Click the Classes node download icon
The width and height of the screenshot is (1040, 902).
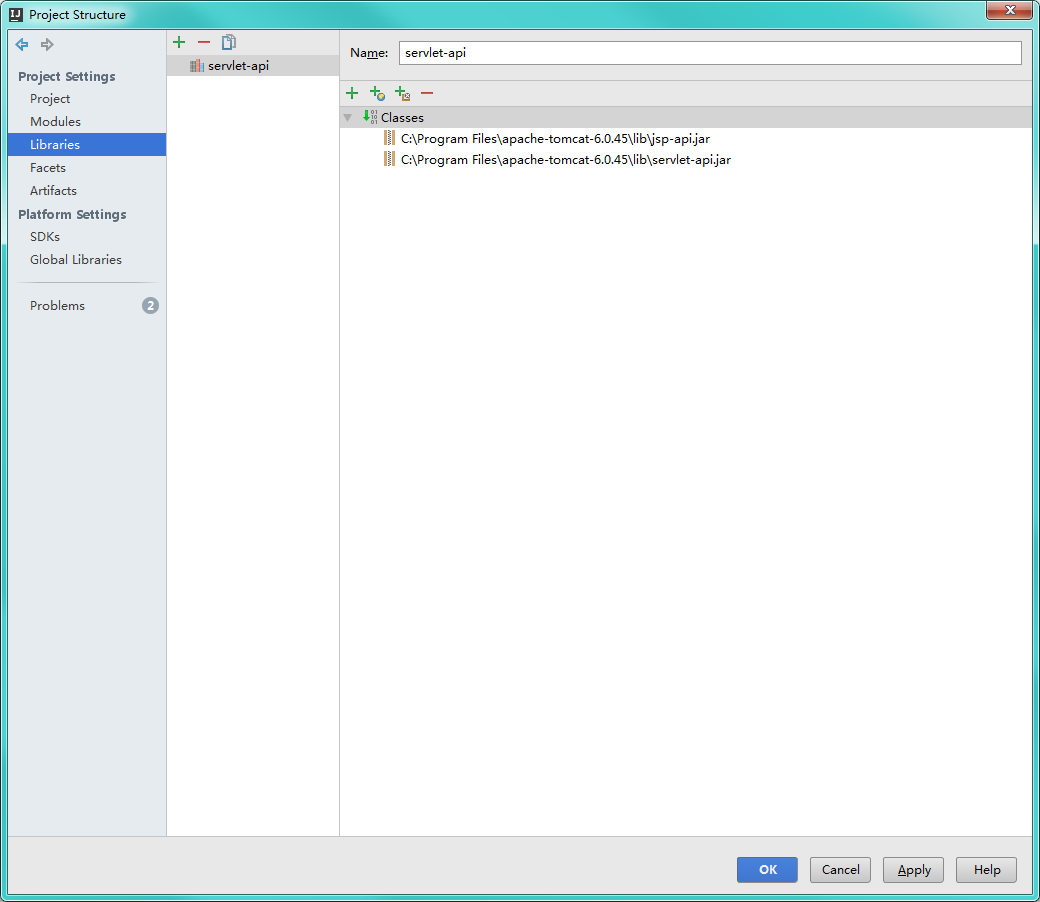coord(370,117)
